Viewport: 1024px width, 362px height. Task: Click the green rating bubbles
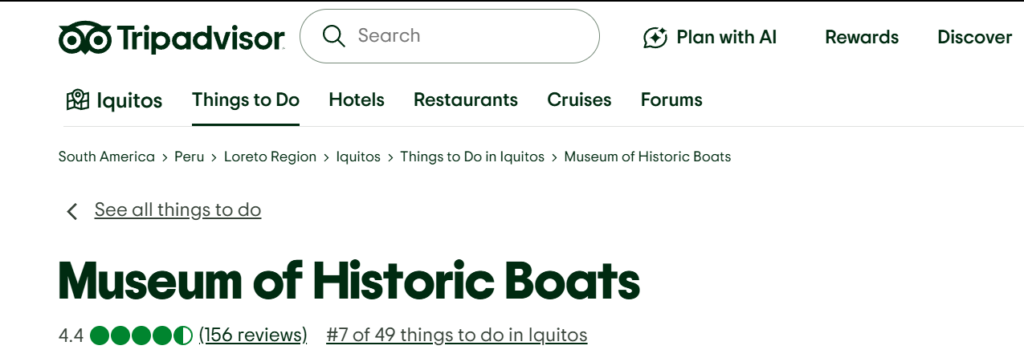coord(141,335)
